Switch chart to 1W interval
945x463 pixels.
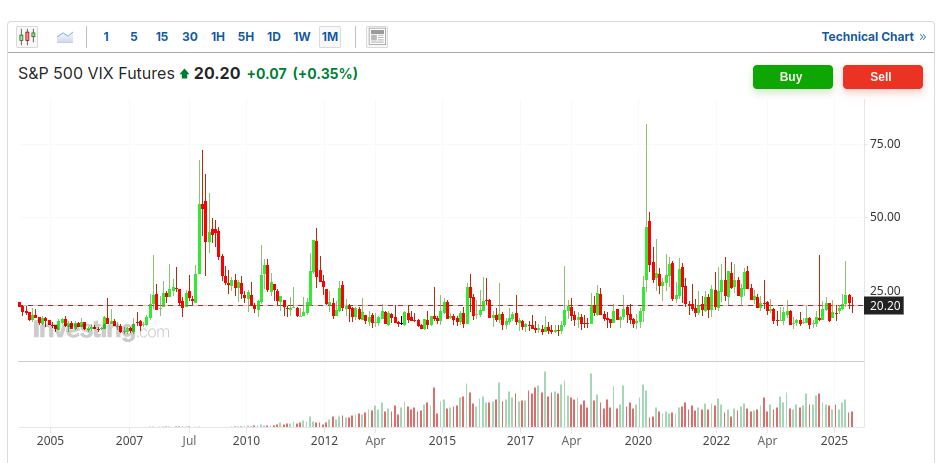(x=302, y=37)
